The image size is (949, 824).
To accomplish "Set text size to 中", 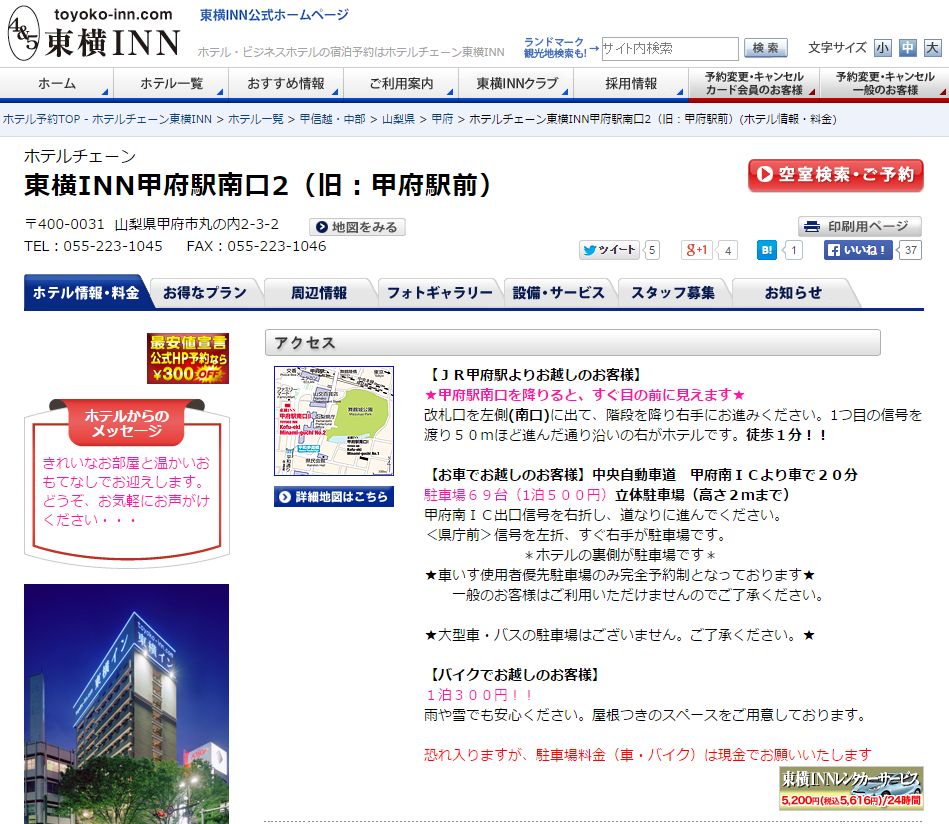I will click(x=907, y=48).
